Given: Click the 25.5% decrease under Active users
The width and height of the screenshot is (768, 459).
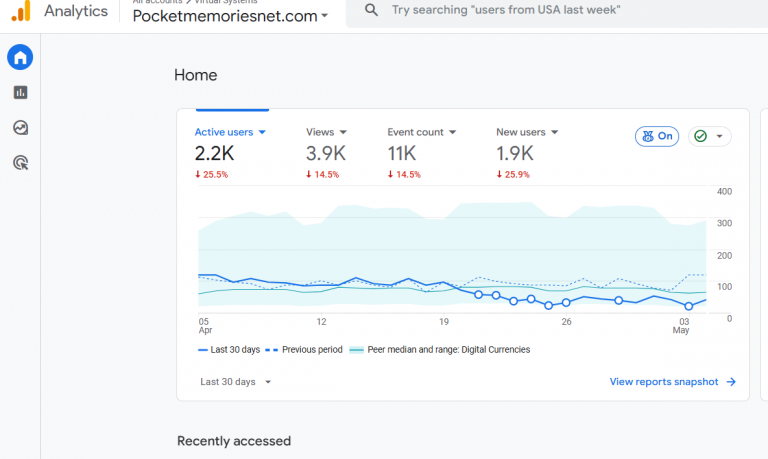Looking at the screenshot, I should coord(212,174).
